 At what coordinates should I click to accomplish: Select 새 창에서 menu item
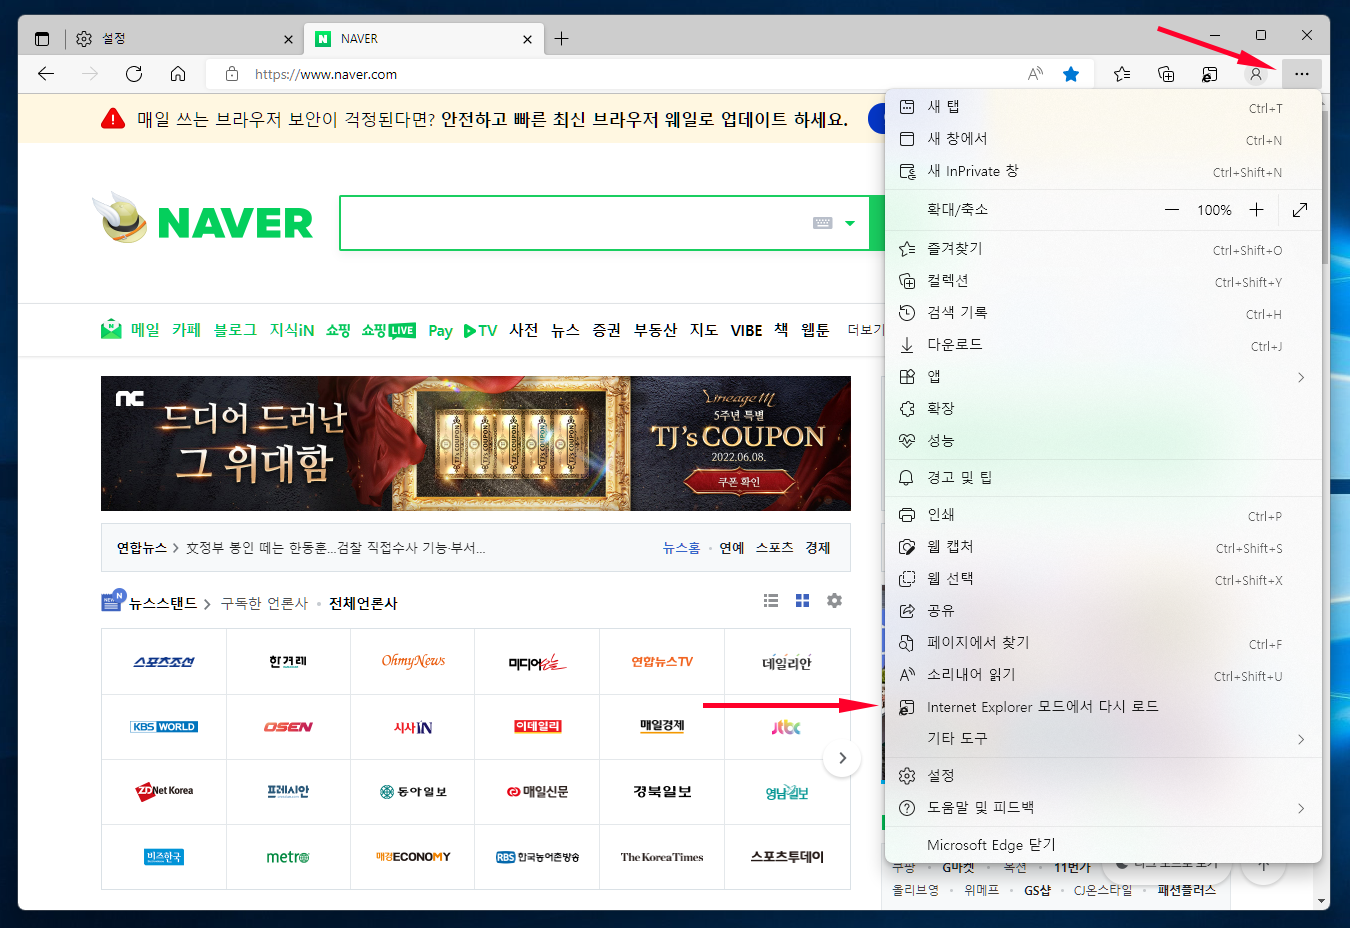[x=1103, y=139]
